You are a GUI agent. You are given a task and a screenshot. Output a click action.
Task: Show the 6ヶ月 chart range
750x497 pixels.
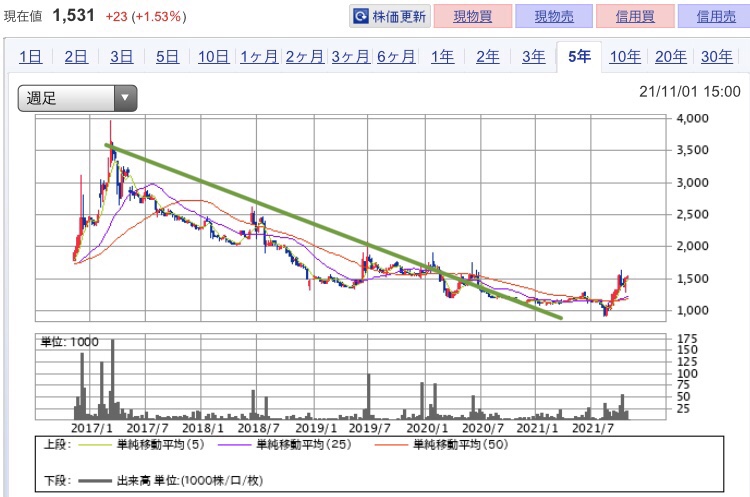coord(396,57)
